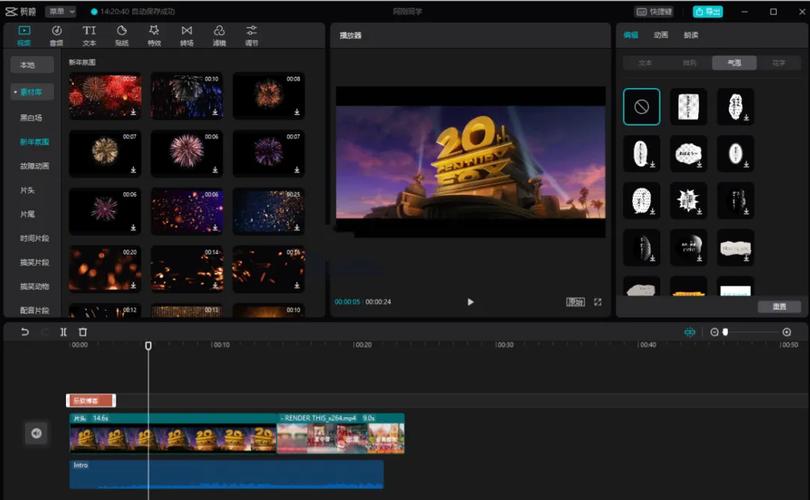Click the 导出 export button

click(x=708, y=11)
